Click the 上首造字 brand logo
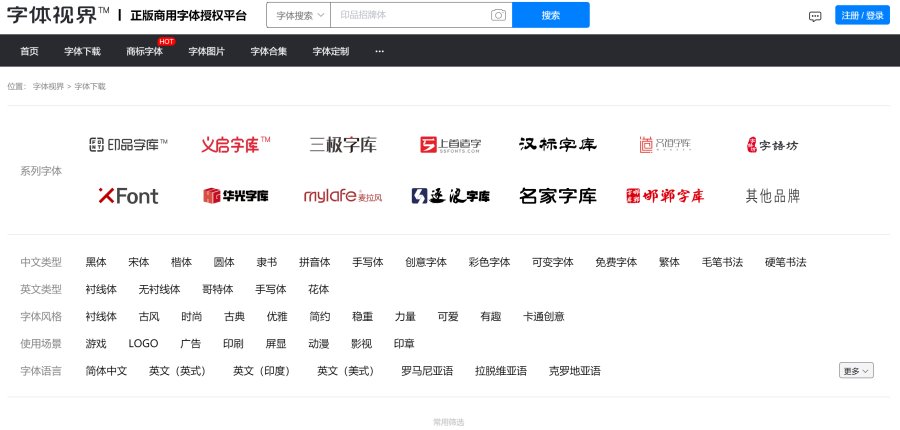The height and width of the screenshot is (430, 900). click(451, 145)
